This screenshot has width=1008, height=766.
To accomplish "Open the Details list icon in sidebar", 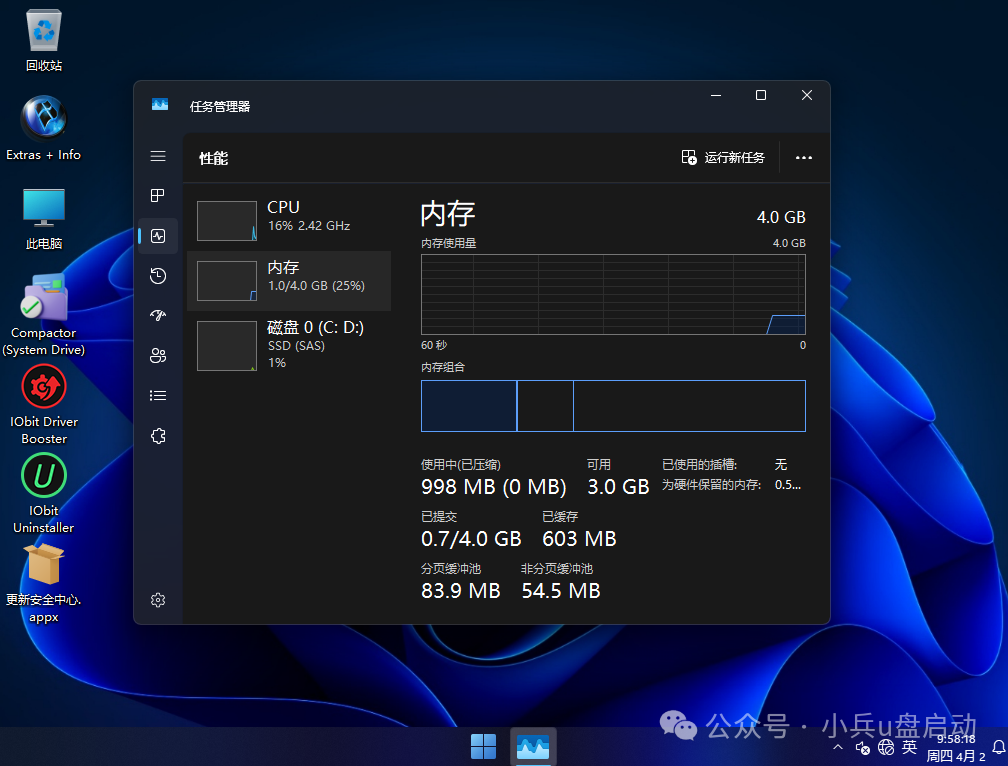I will tap(158, 396).
